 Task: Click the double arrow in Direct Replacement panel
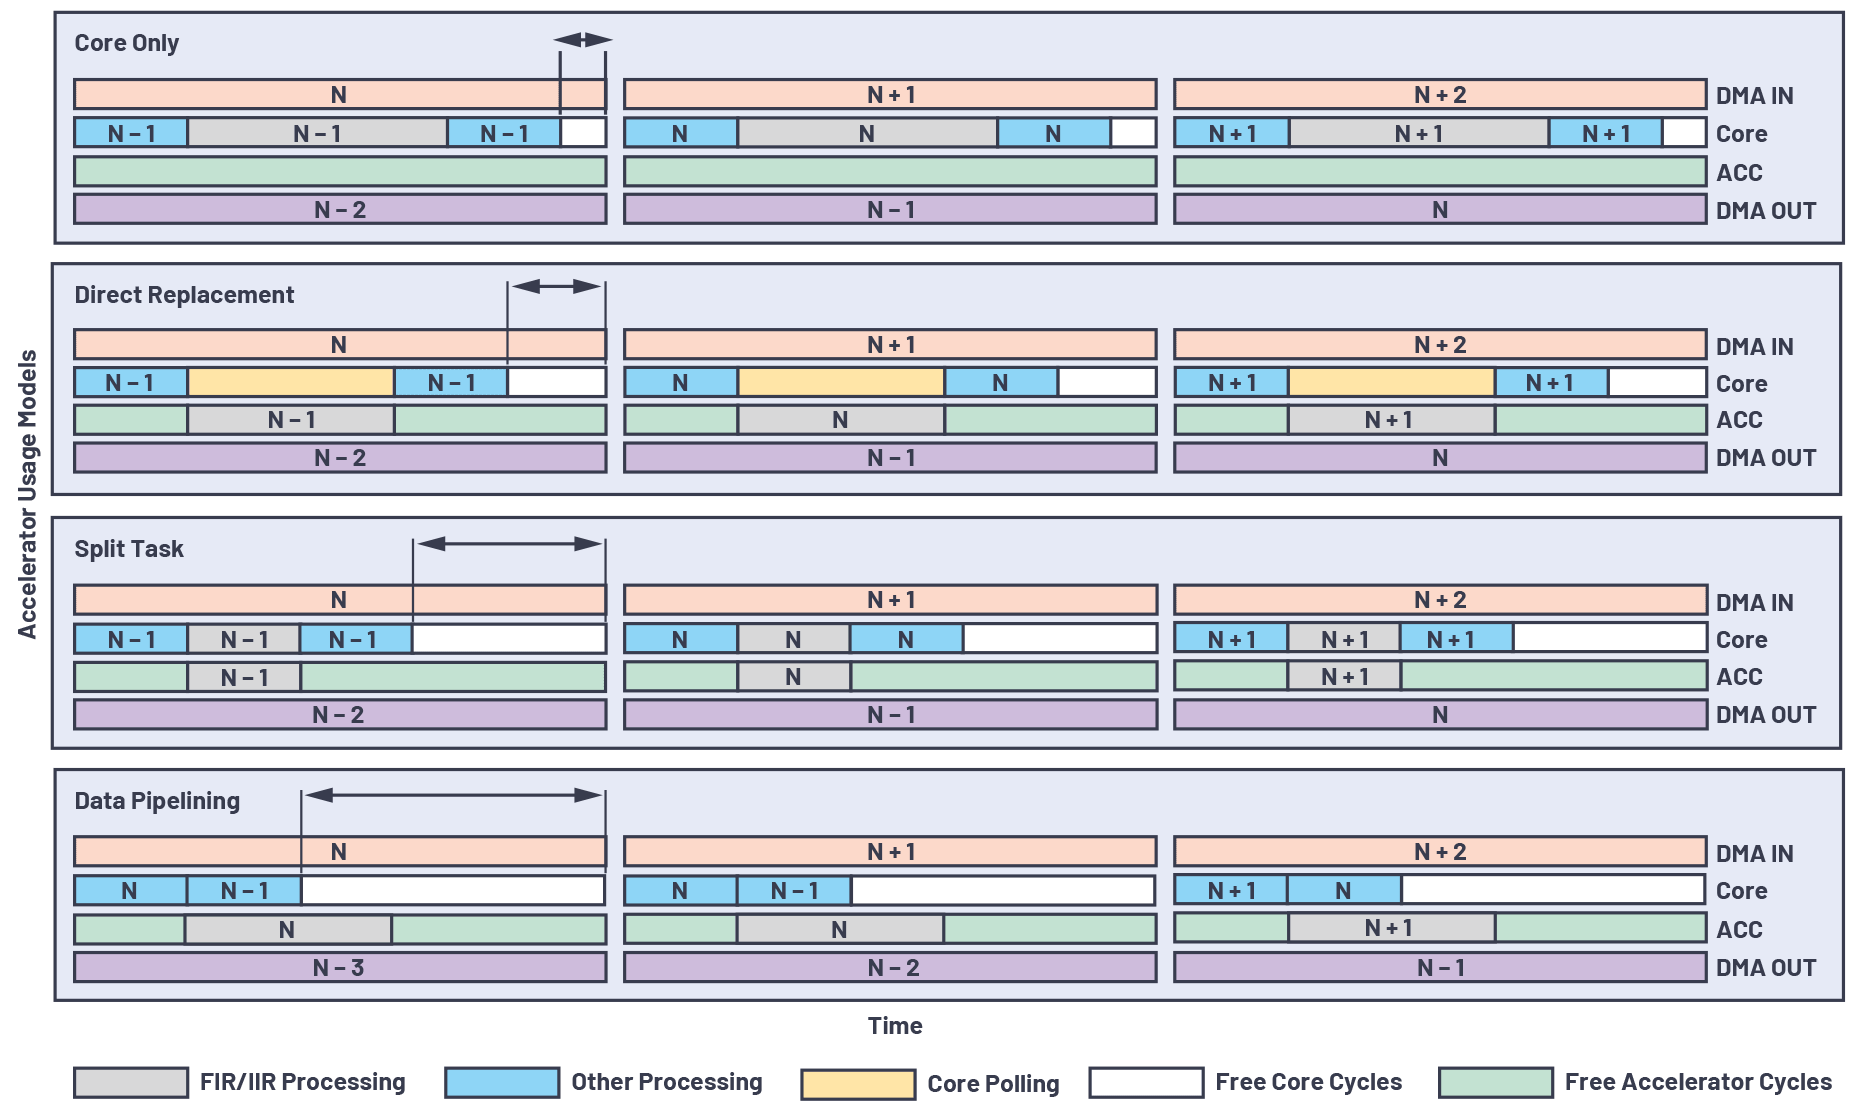556,287
